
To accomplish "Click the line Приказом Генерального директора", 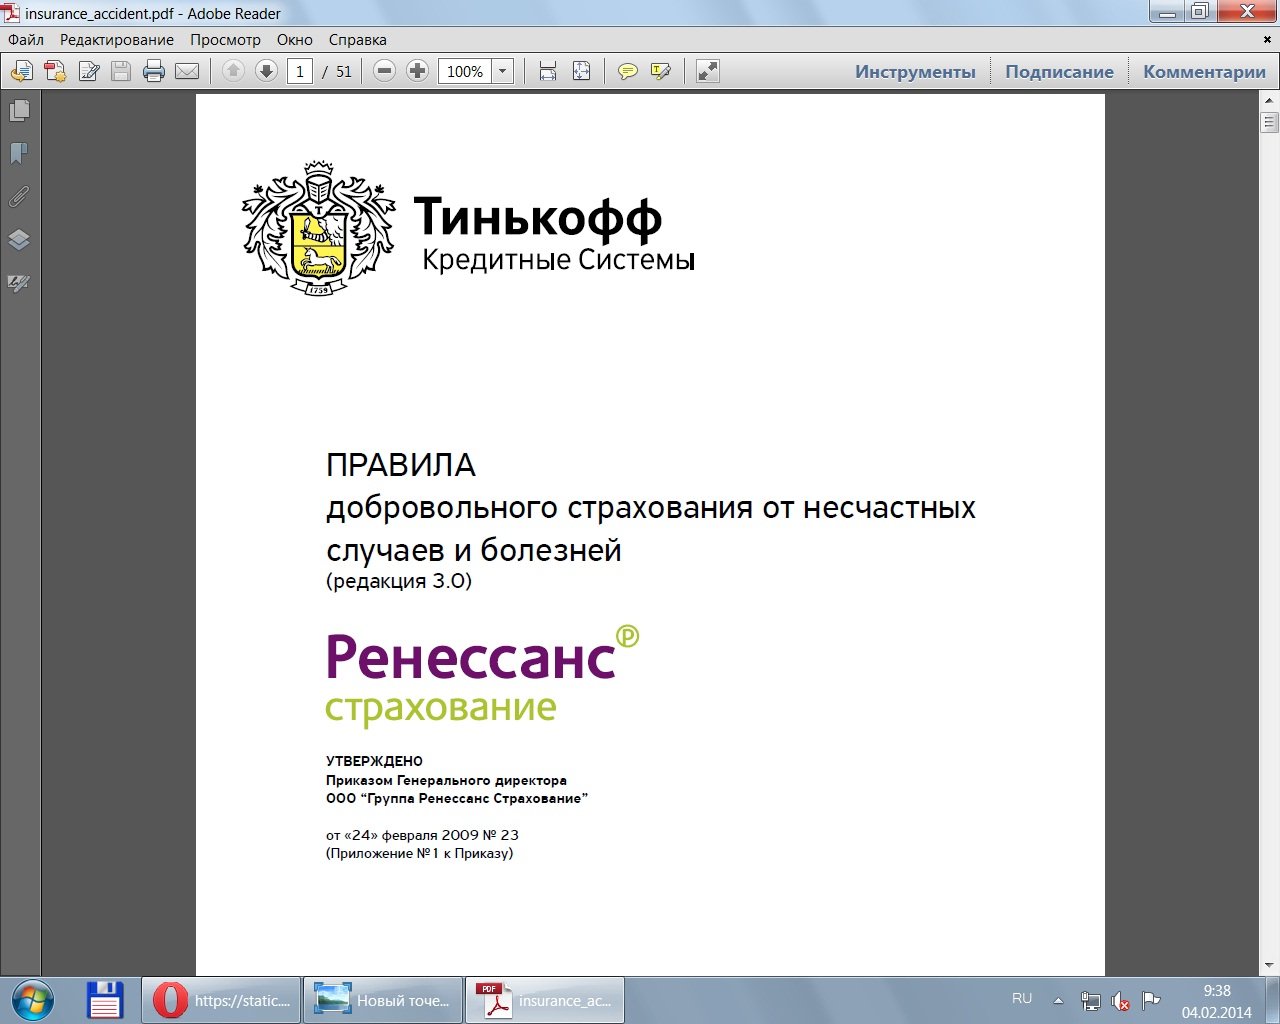I will [x=446, y=780].
